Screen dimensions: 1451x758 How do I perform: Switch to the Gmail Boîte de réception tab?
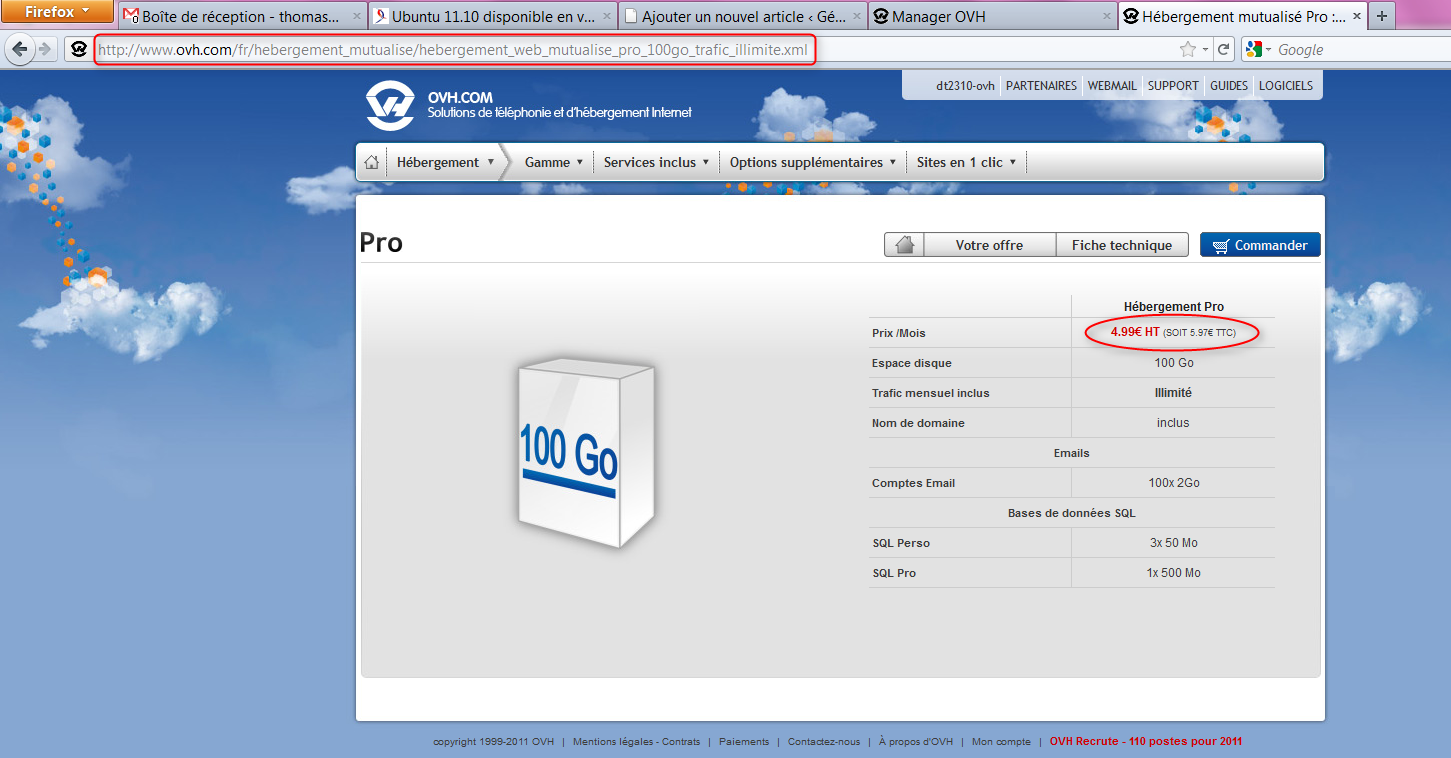[x=243, y=16]
